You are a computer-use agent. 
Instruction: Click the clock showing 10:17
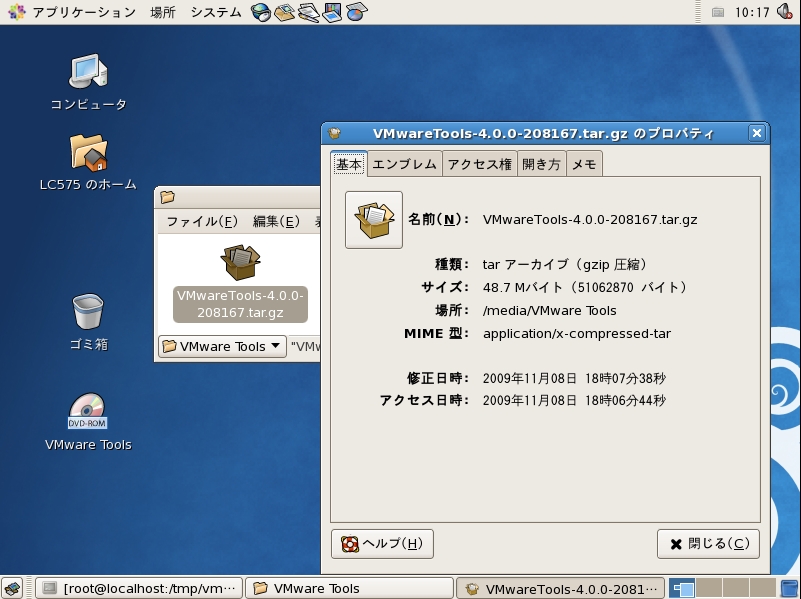coord(752,12)
